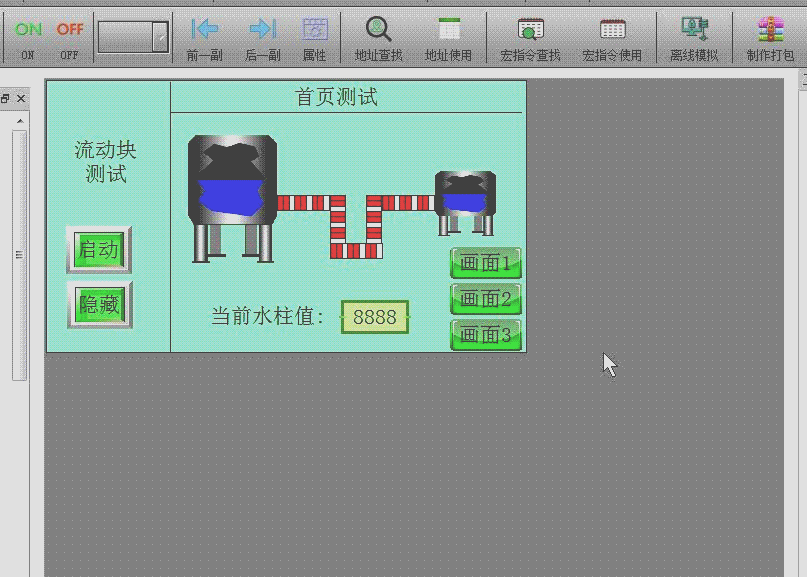Select the 画面2 screen button
This screenshot has height=577, width=807.
tap(486, 299)
